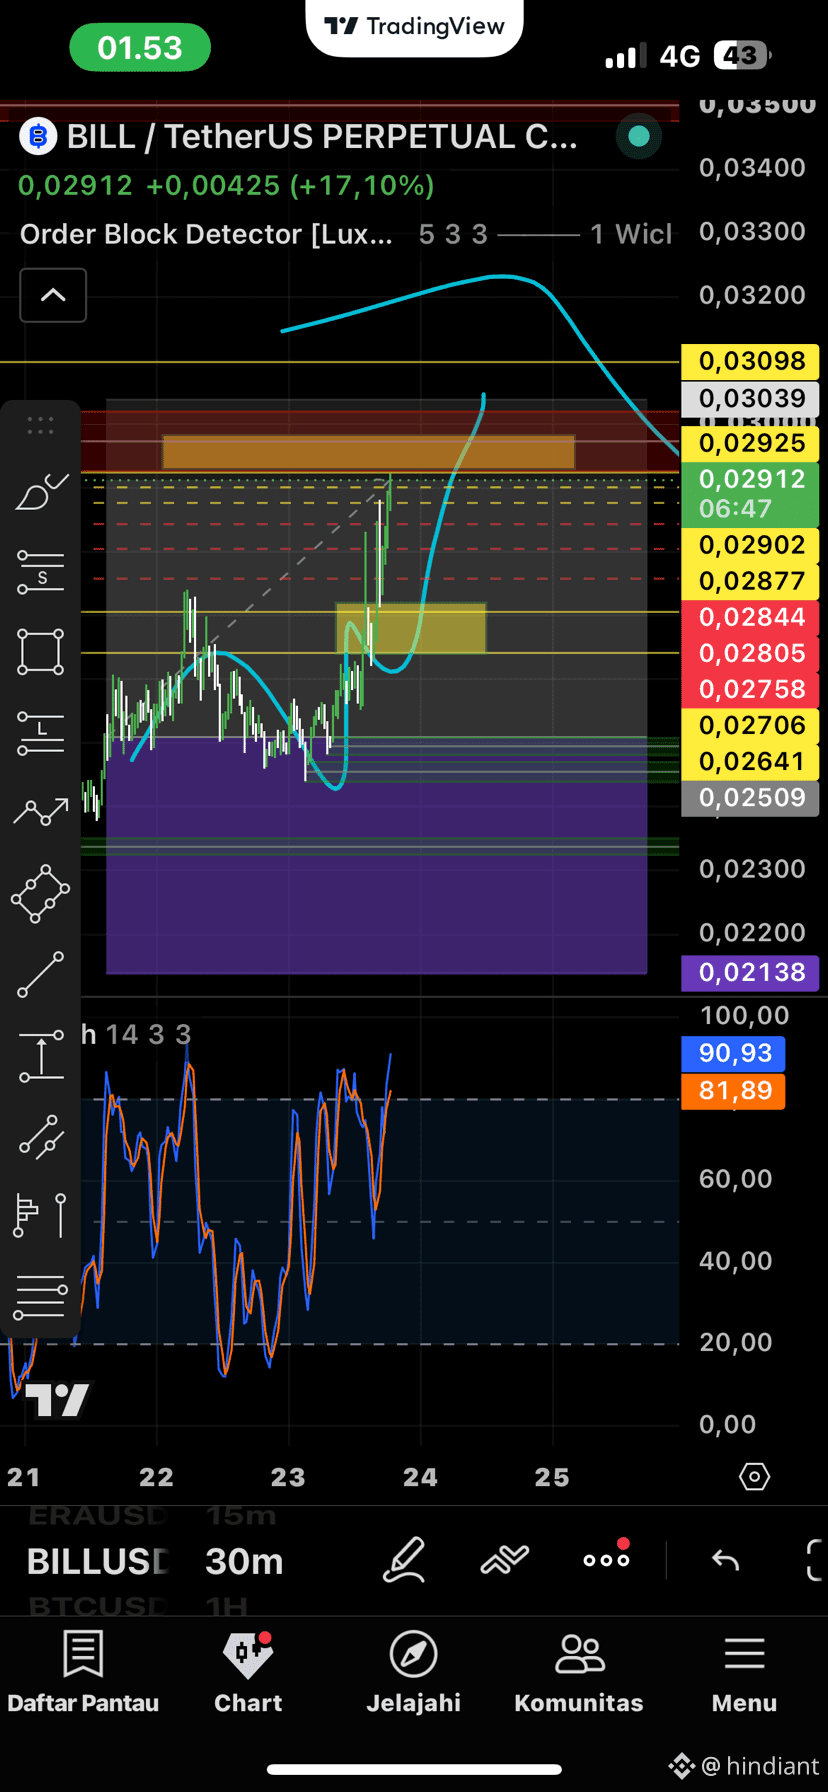Tap the 0,03039 grey price label
Screen dimensions: 828x1792
pyautogui.click(x=751, y=398)
